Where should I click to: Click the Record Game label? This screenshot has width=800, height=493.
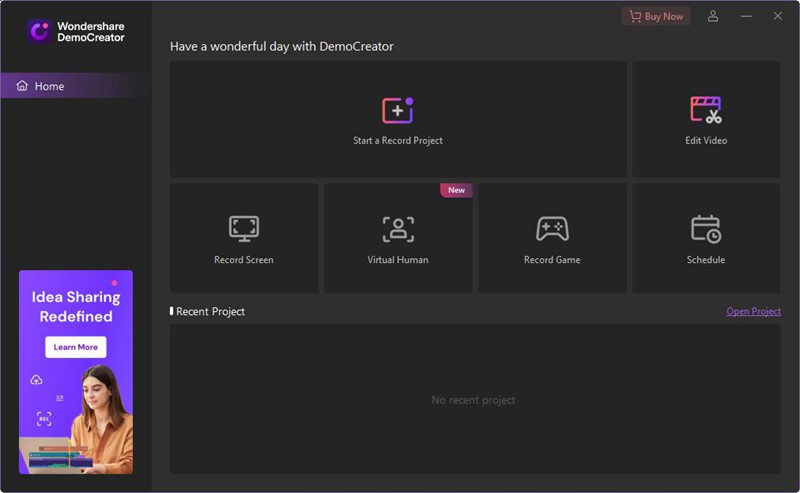click(552, 260)
